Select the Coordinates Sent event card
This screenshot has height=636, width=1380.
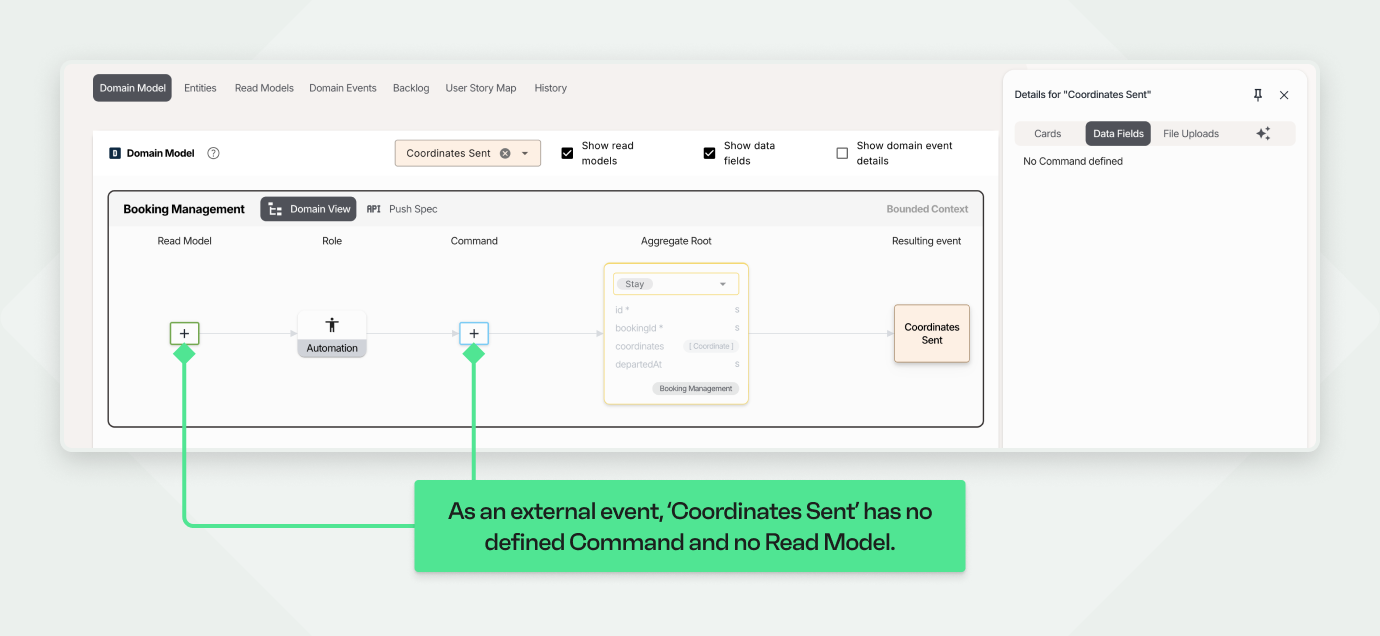(932, 333)
